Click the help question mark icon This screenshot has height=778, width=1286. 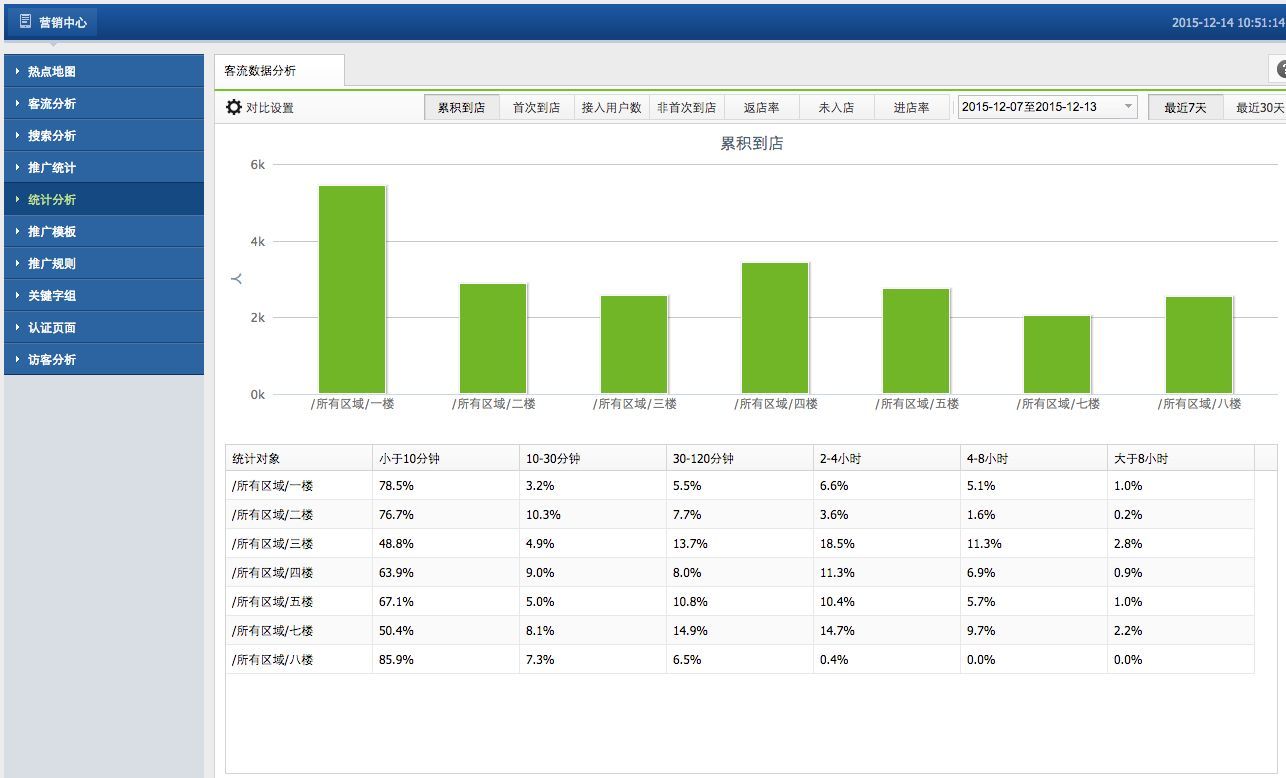click(1281, 69)
